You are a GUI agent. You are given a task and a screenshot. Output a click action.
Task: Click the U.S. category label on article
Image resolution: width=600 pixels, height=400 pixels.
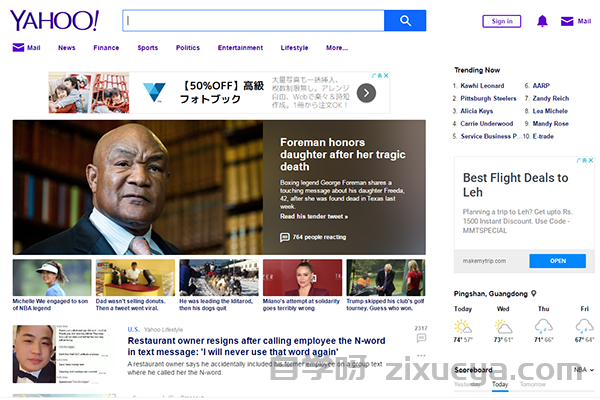[x=134, y=330]
